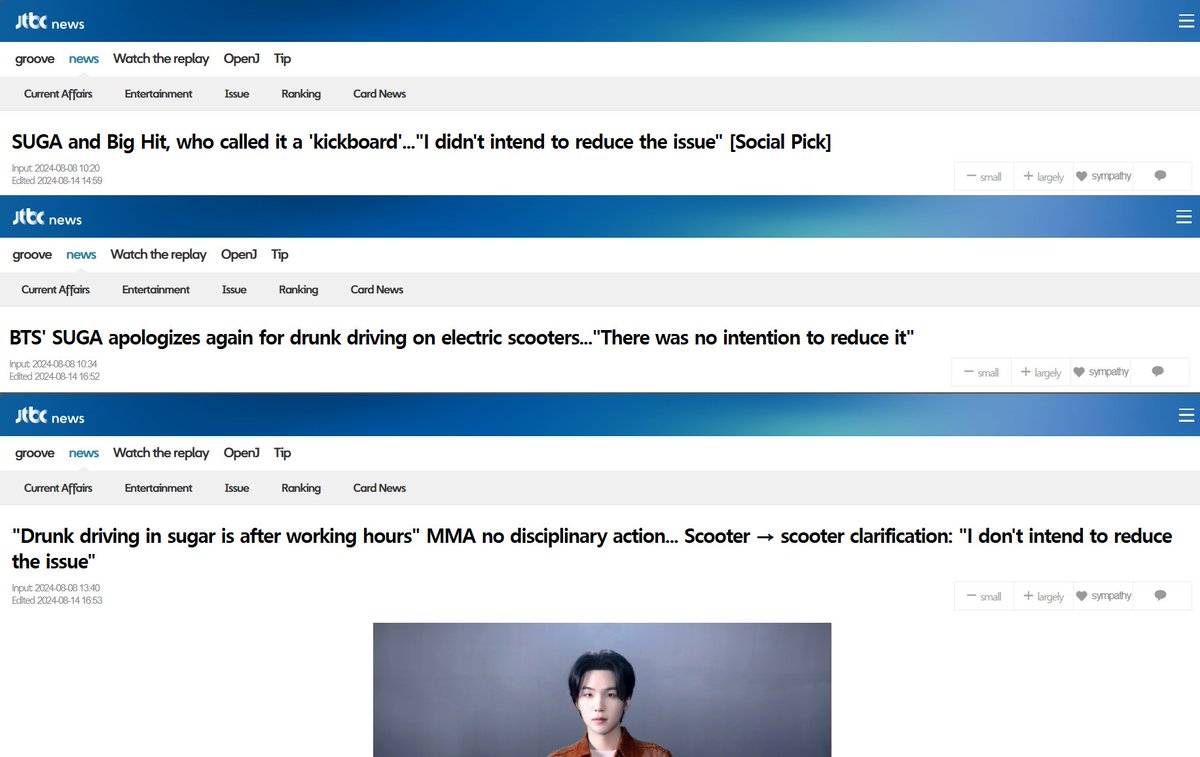The image size is (1200, 757).
Task: Click the date text 'Edited 2024-08-14 16:52'
Action: pyautogui.click(x=54, y=377)
